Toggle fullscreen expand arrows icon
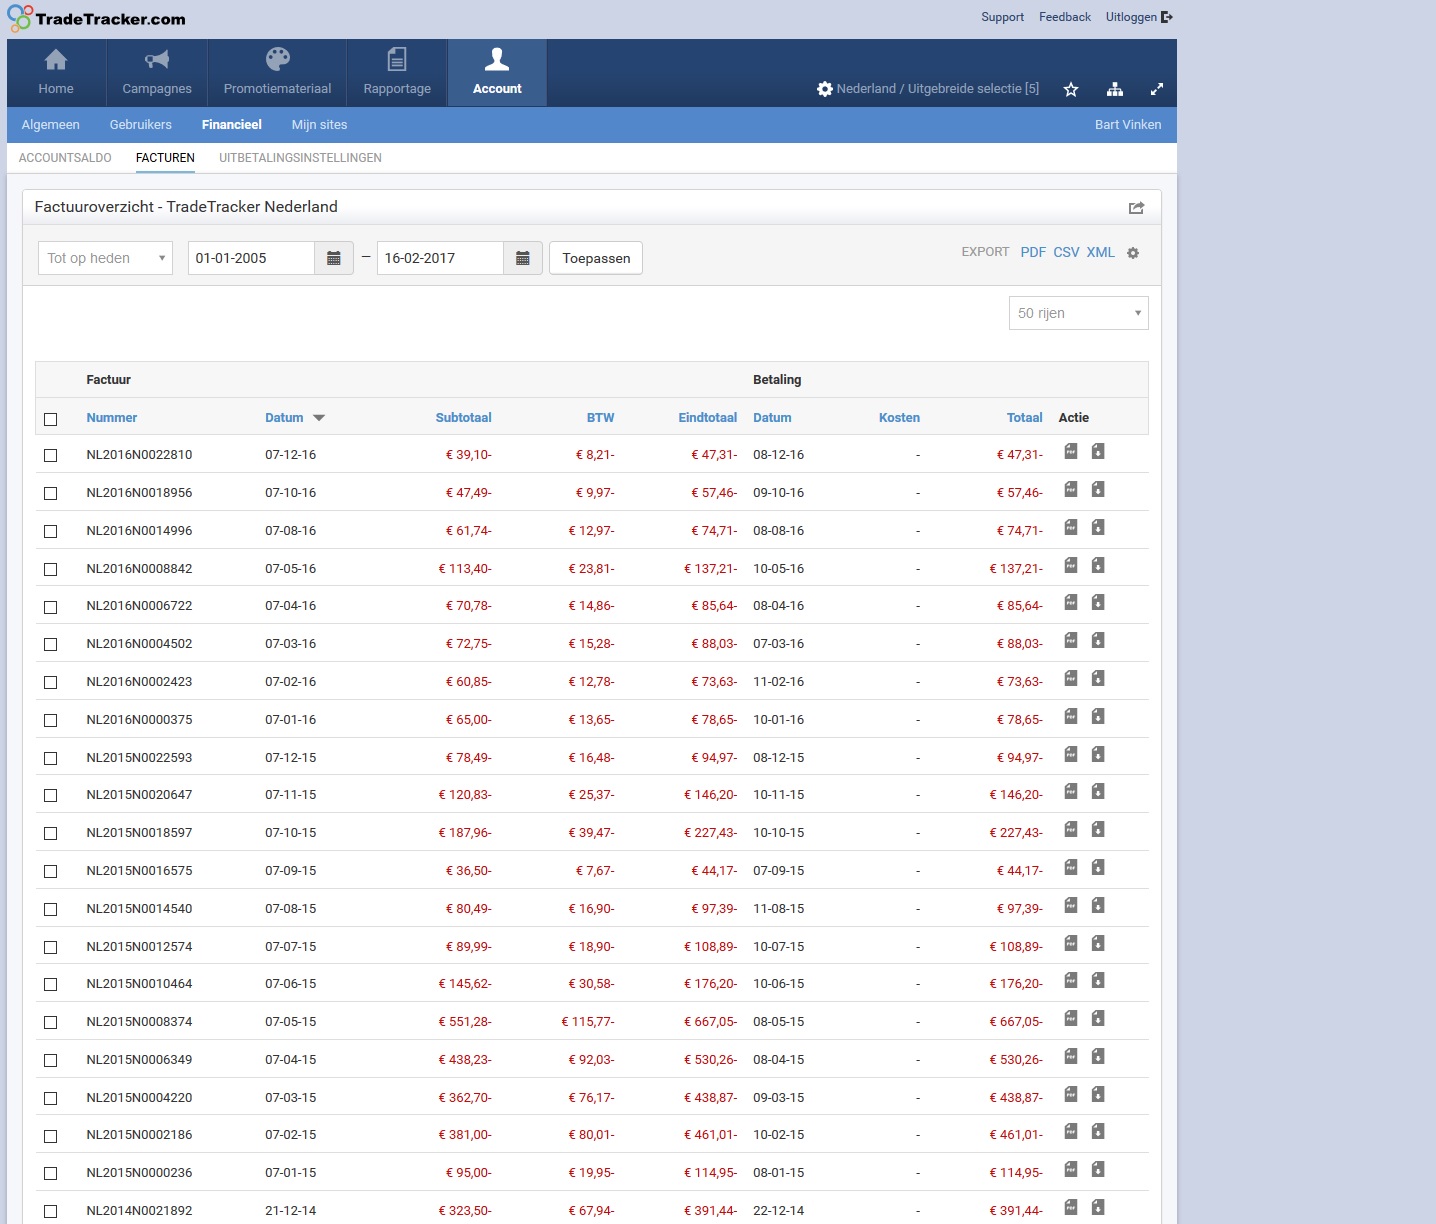This screenshot has width=1436, height=1224. (1157, 89)
